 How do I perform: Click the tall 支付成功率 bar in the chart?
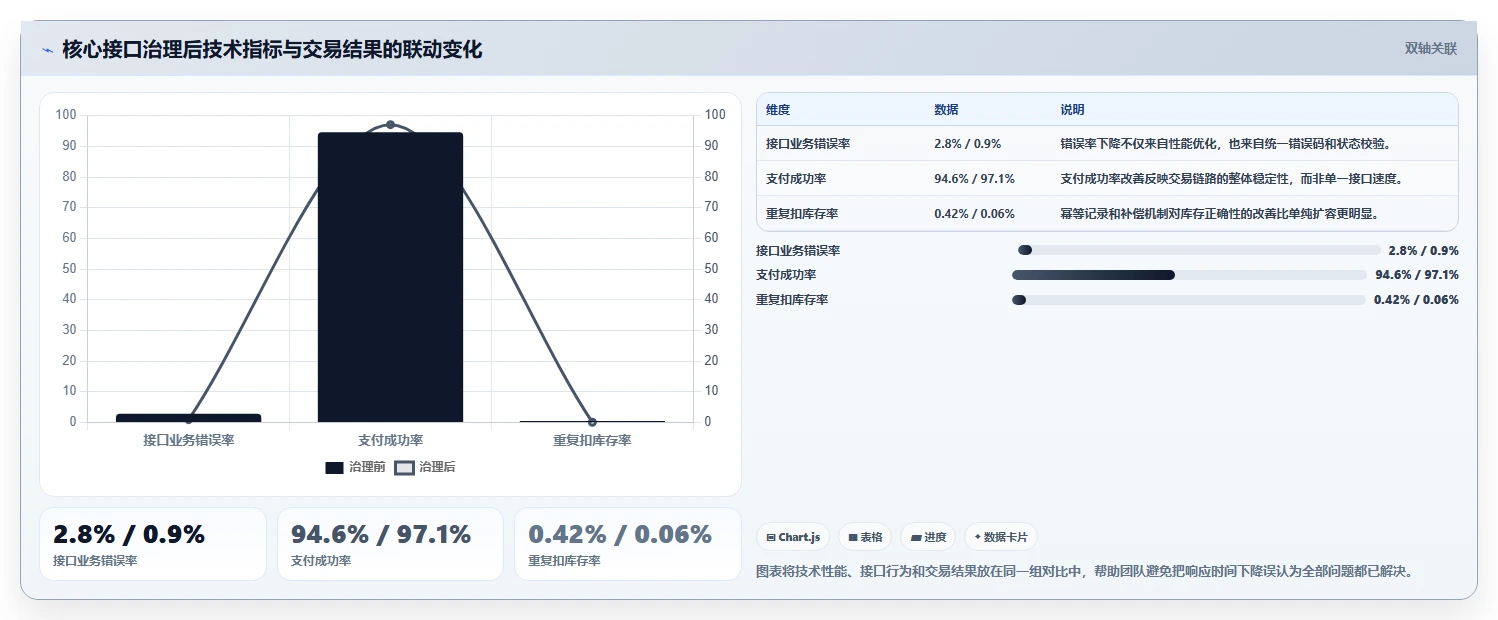coord(390,277)
